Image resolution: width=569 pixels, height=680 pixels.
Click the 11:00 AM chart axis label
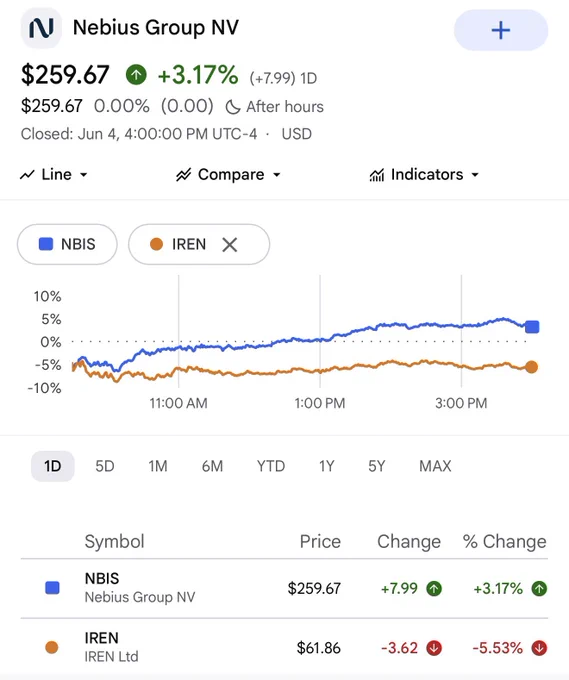[178, 403]
